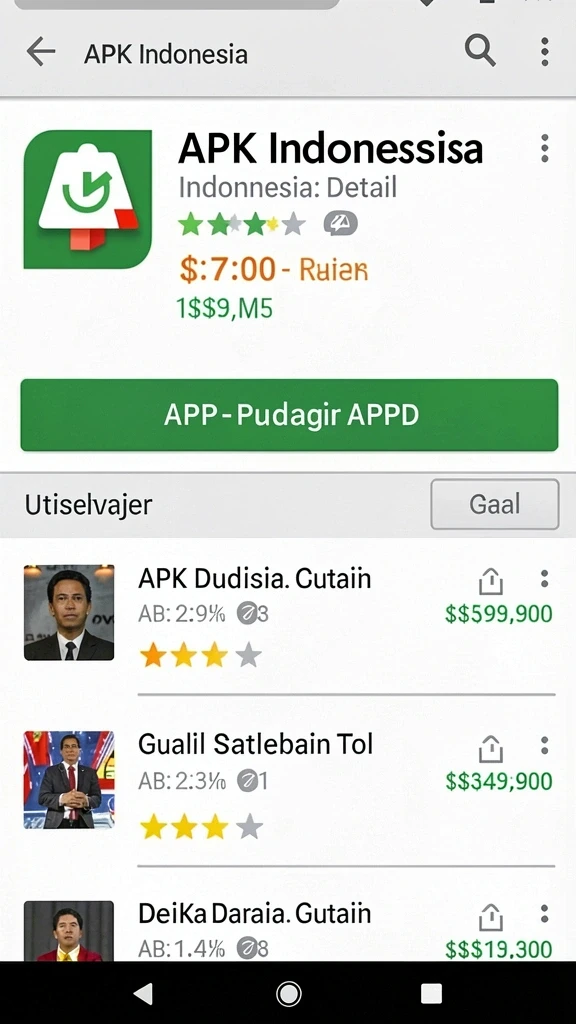This screenshot has width=576, height=1024.
Task: Tap the $$599,900 price label
Action: point(499,614)
